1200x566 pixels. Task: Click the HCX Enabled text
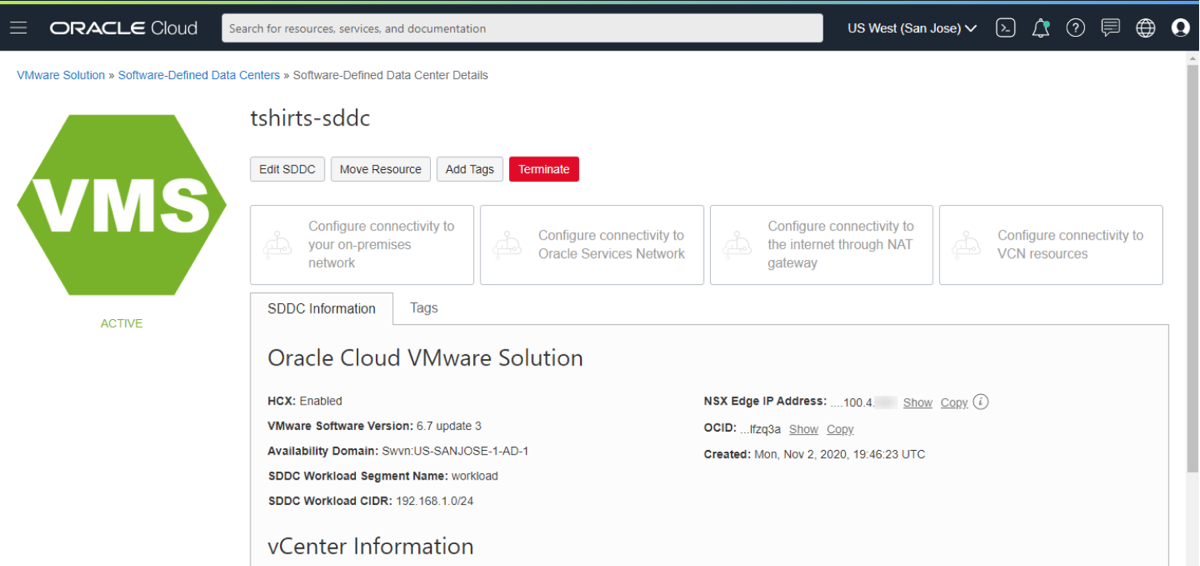(305, 401)
